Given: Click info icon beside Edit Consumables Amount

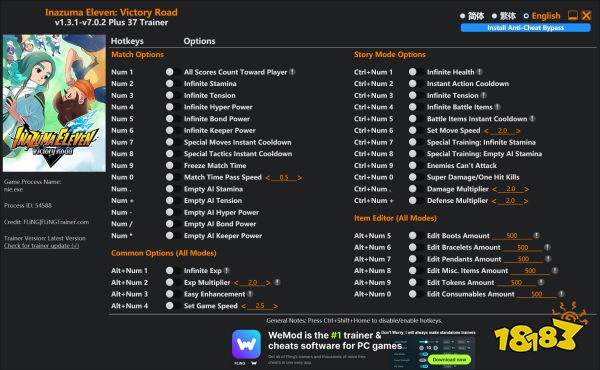Looking at the screenshot, I should click(x=561, y=294).
